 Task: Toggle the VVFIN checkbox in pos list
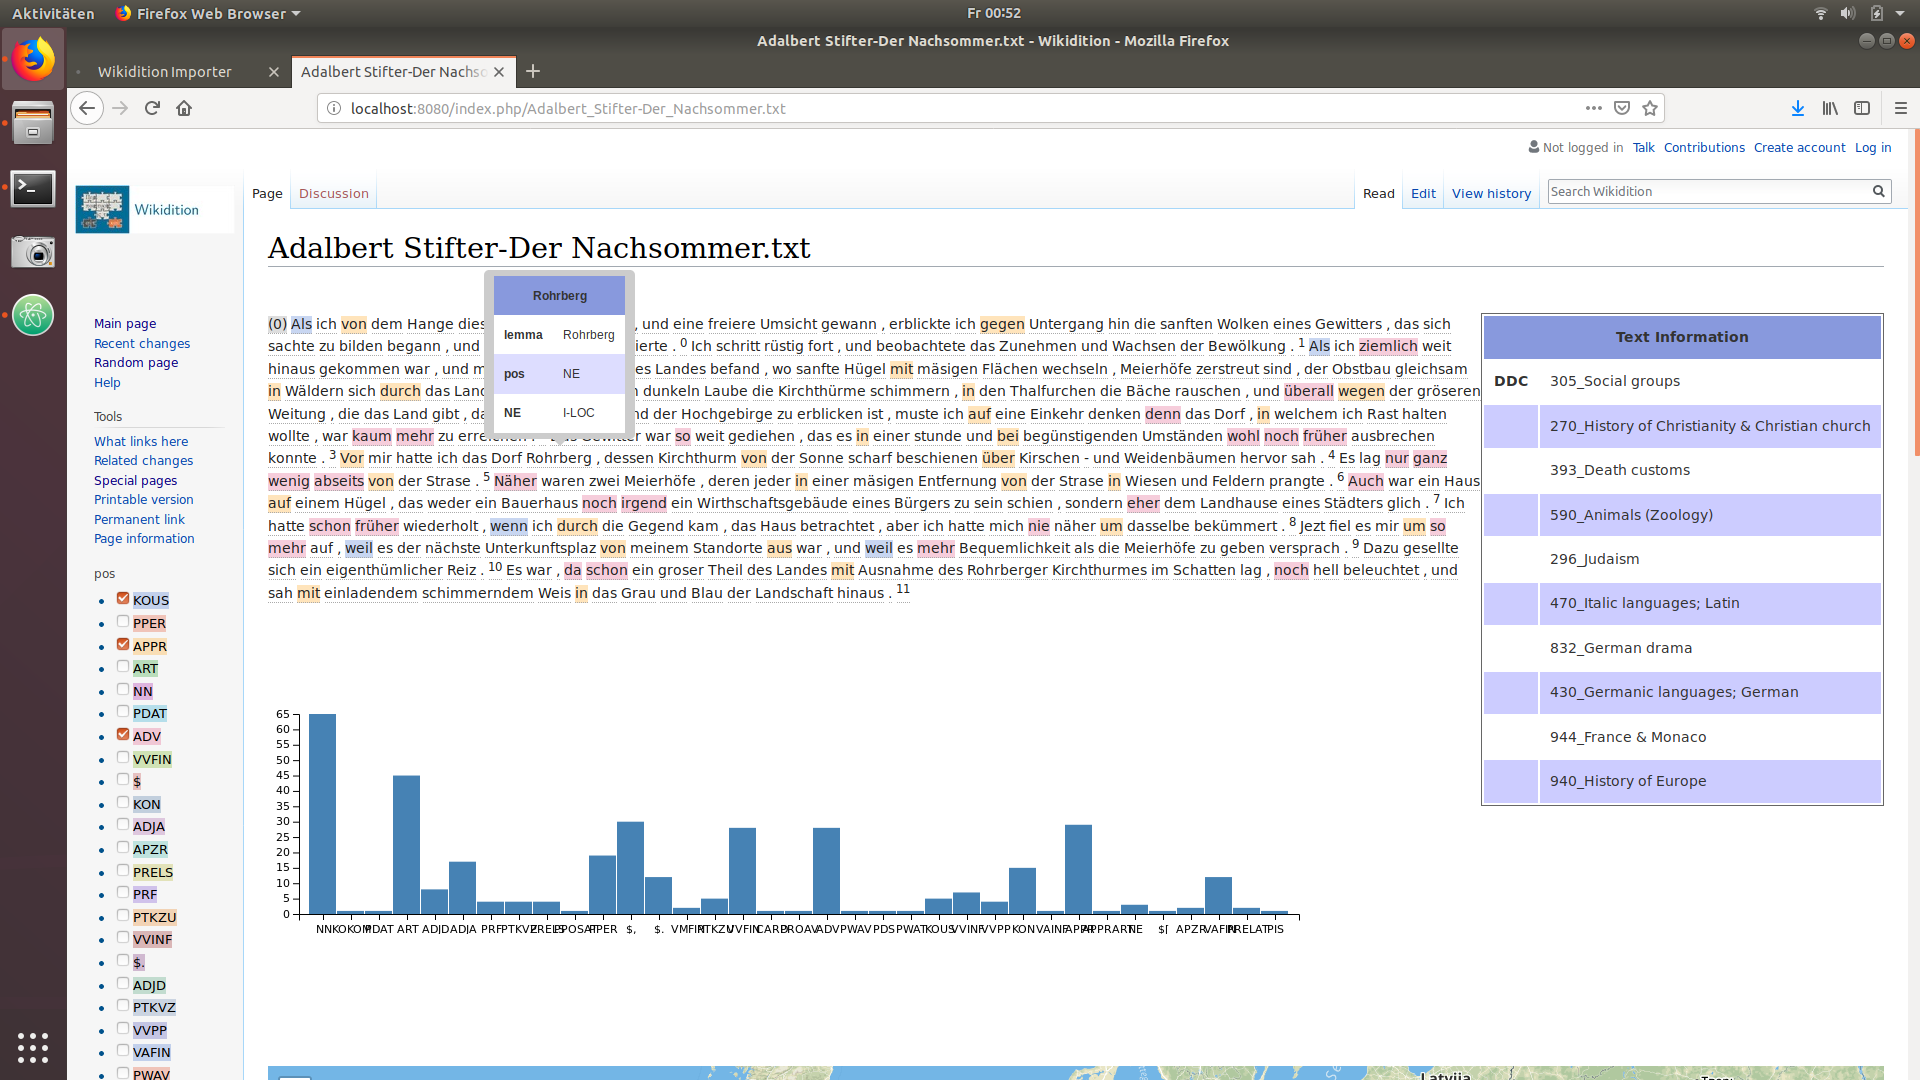[x=123, y=757]
